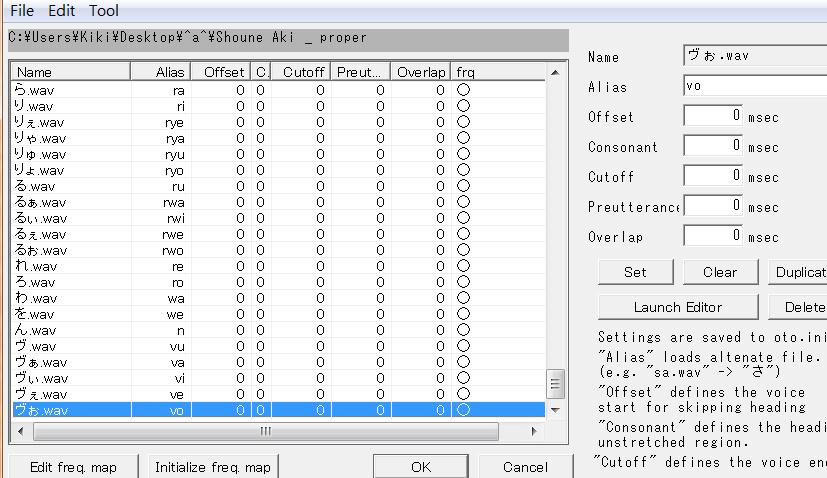Sort by the frq column header

point(498,72)
